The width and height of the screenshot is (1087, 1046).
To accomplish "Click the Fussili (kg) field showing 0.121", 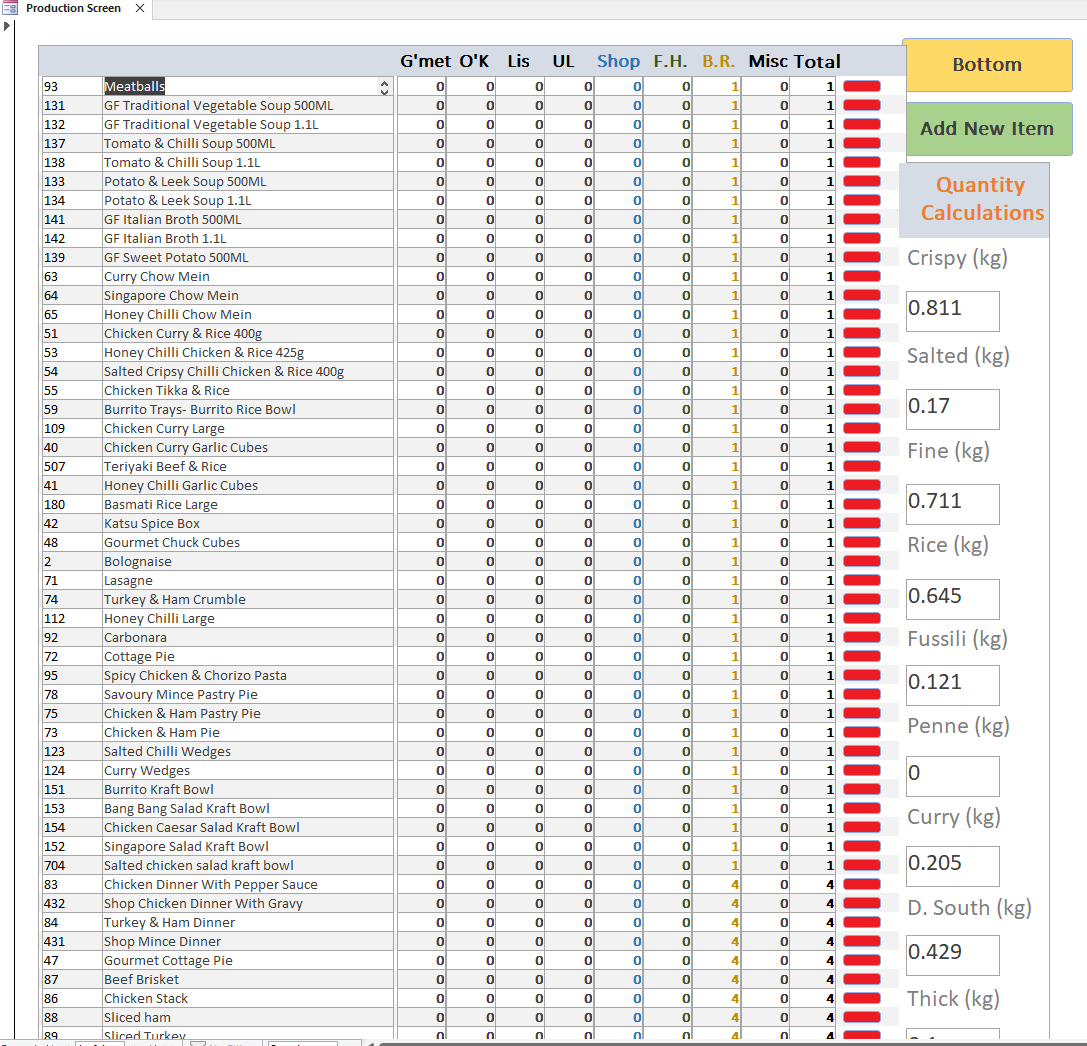I will [953, 686].
